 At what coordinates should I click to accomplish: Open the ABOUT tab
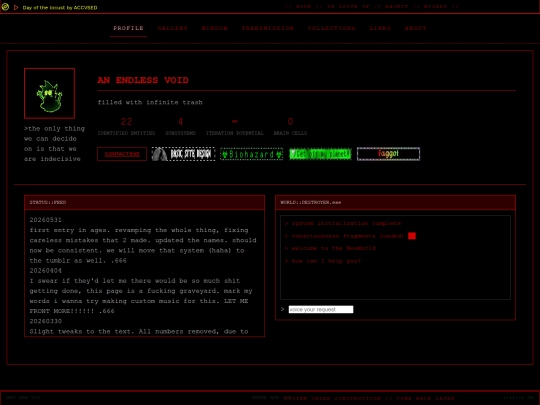tap(415, 28)
